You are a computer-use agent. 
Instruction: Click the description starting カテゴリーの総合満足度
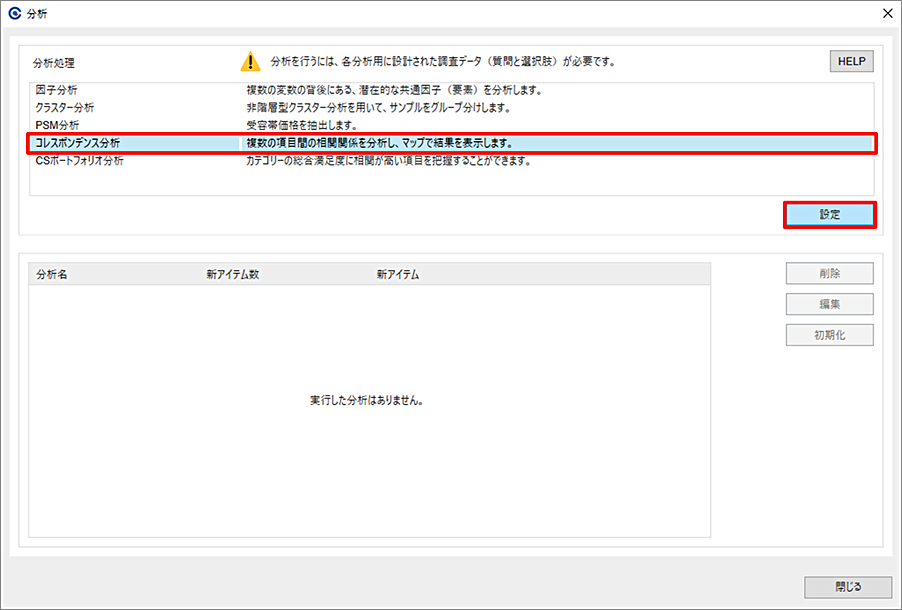388,161
